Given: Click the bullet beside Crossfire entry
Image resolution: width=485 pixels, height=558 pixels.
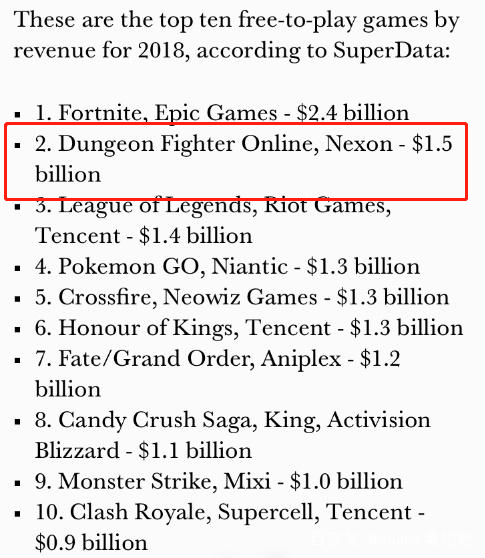Looking at the screenshot, I should pyautogui.click(x=18, y=299).
